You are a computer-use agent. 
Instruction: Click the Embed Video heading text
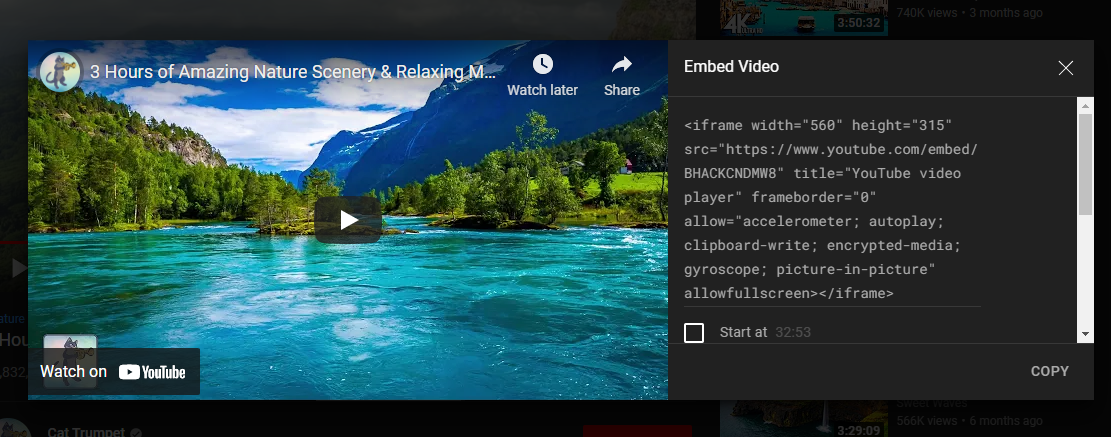731,67
